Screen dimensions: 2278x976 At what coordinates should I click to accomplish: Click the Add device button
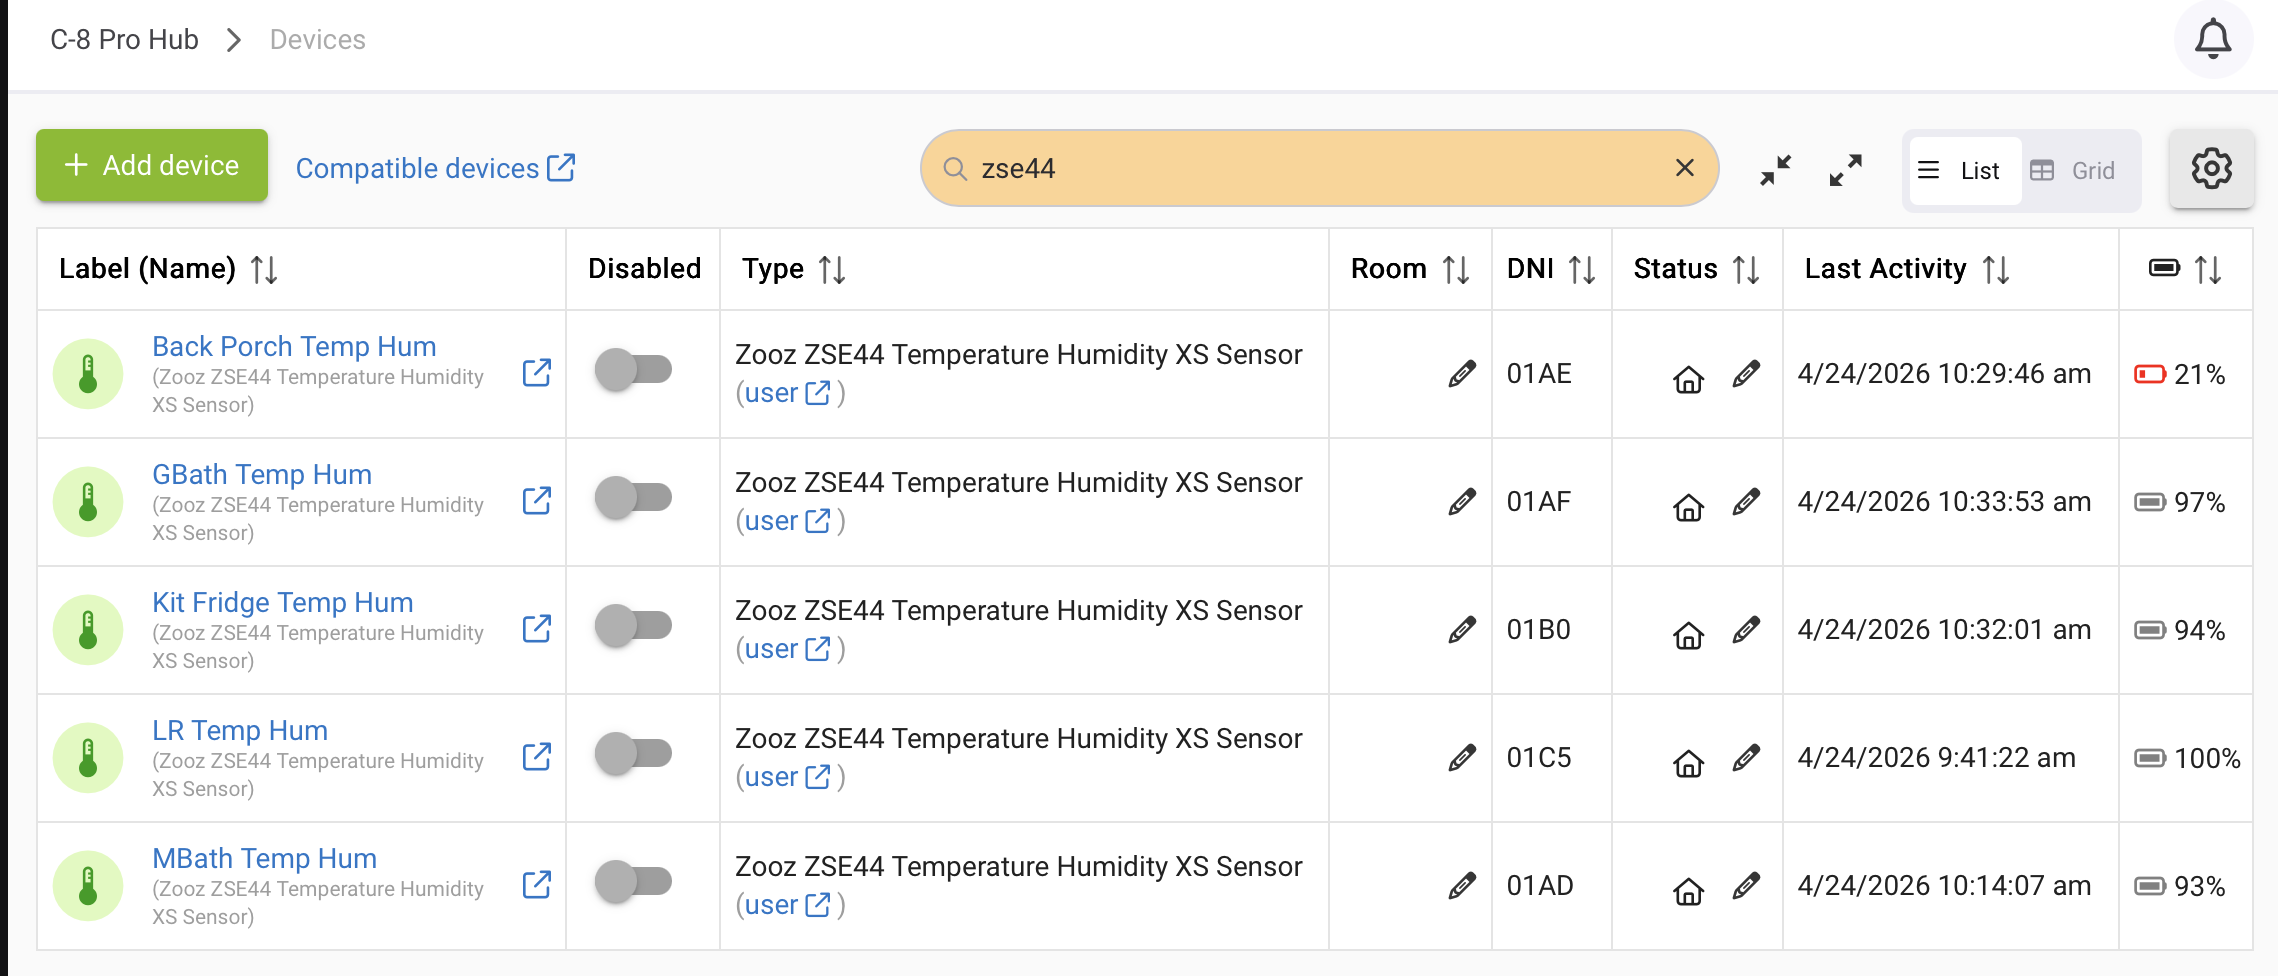click(152, 166)
